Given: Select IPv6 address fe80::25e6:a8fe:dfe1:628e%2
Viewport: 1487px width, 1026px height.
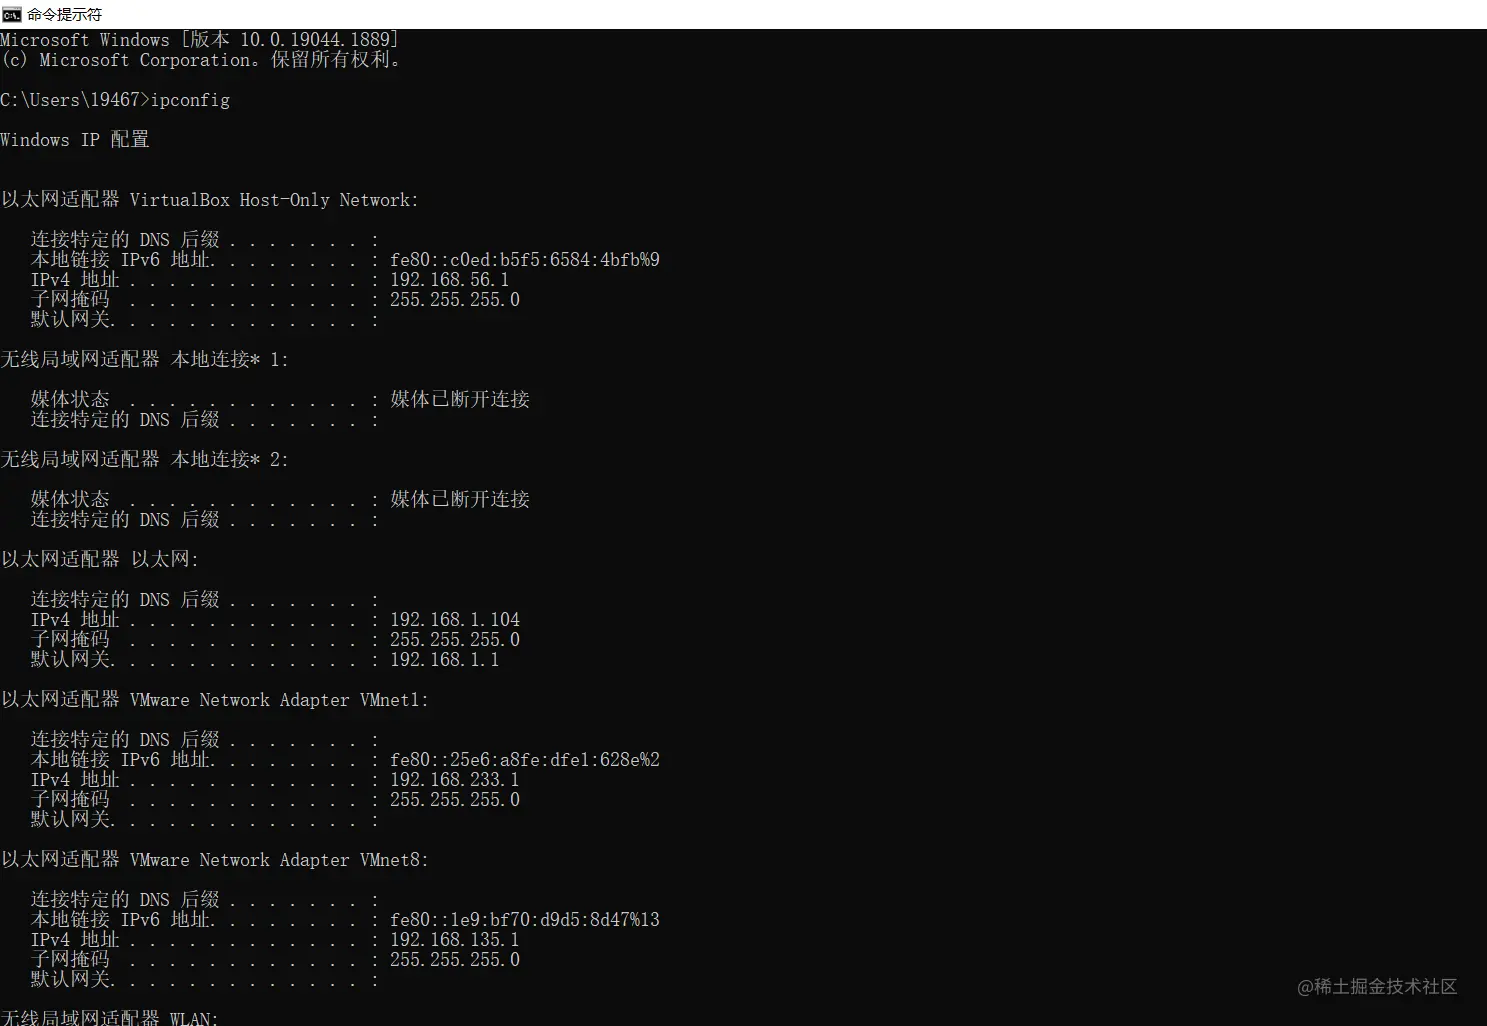Looking at the screenshot, I should tap(525, 760).
